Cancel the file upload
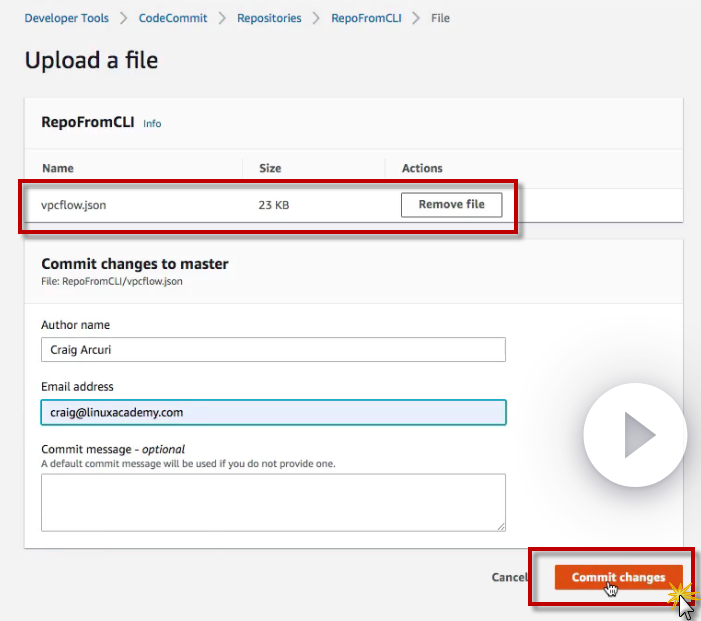The width and height of the screenshot is (701, 621). (509, 577)
